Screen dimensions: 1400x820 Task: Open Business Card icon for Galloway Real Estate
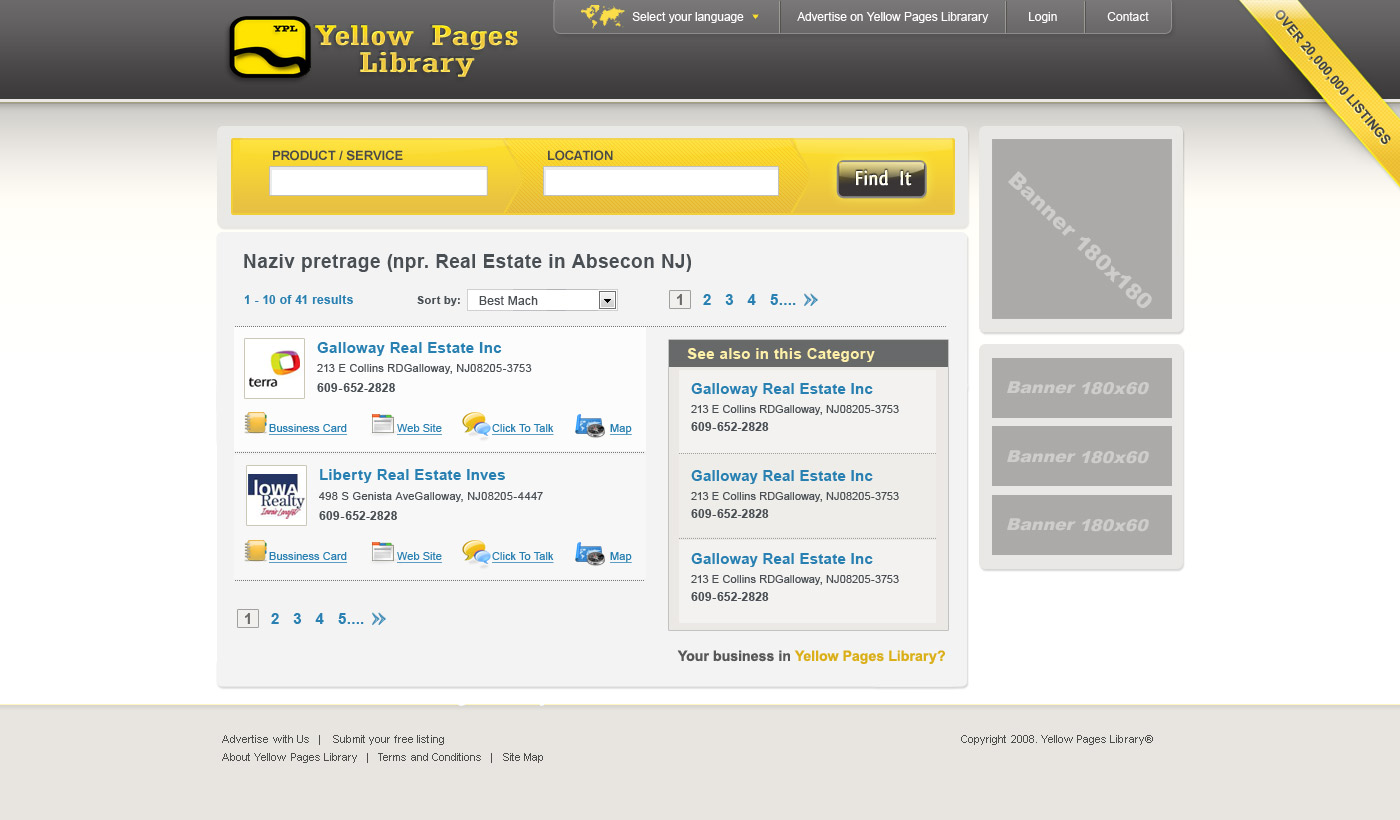[x=255, y=423]
